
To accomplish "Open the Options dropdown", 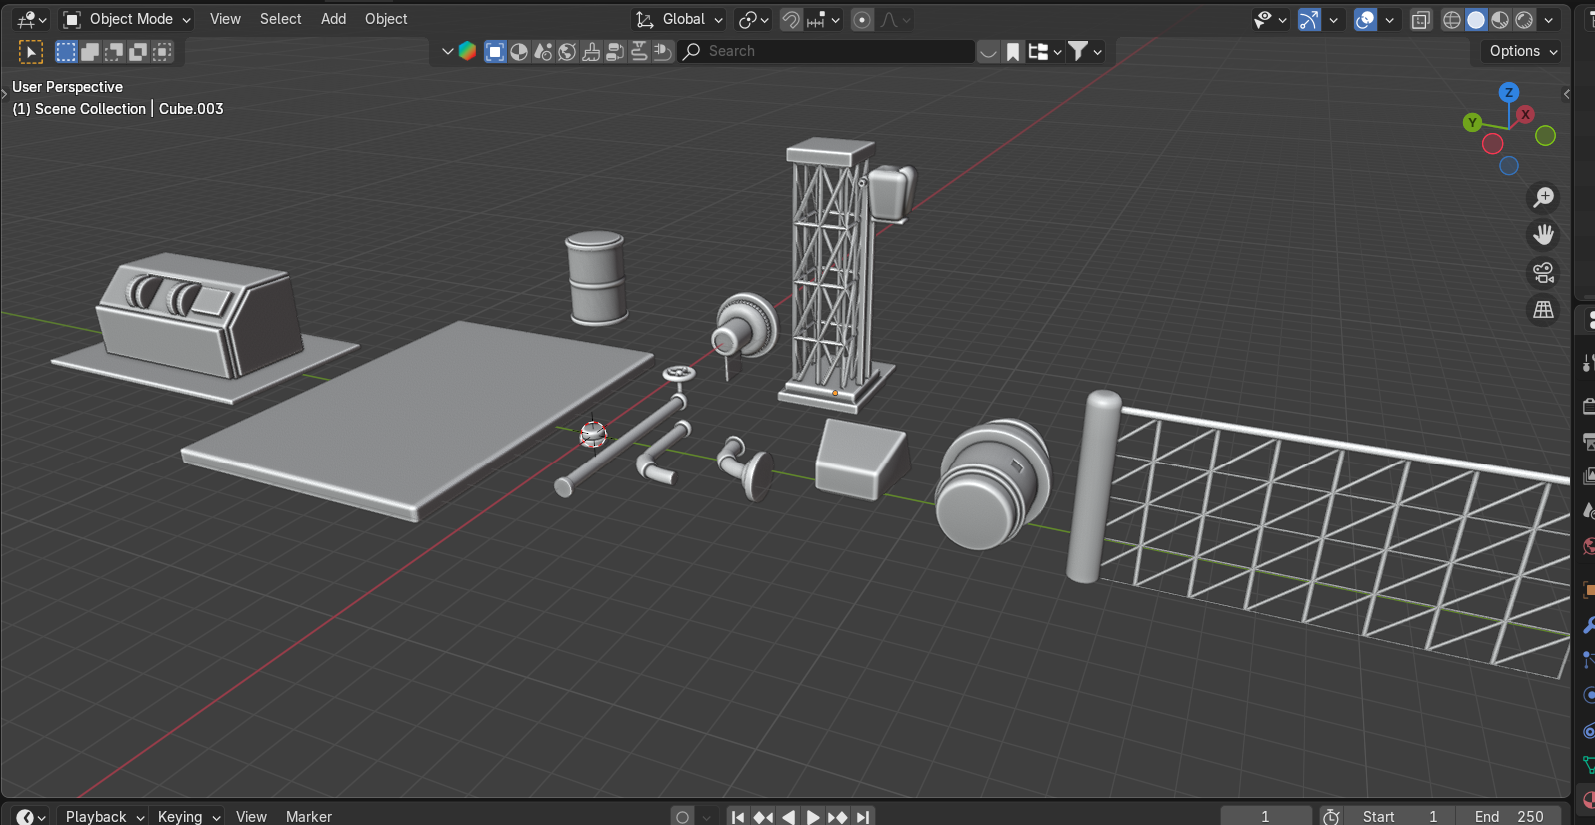I will (1523, 51).
